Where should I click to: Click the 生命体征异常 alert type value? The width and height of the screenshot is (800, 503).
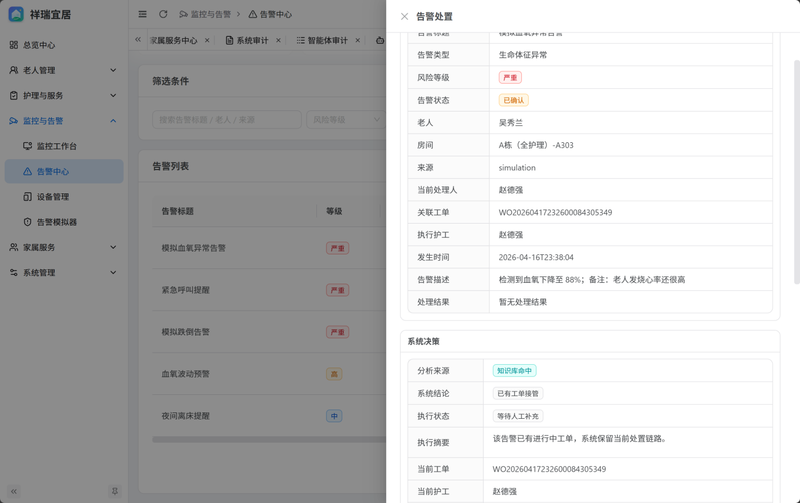pyautogui.click(x=522, y=55)
